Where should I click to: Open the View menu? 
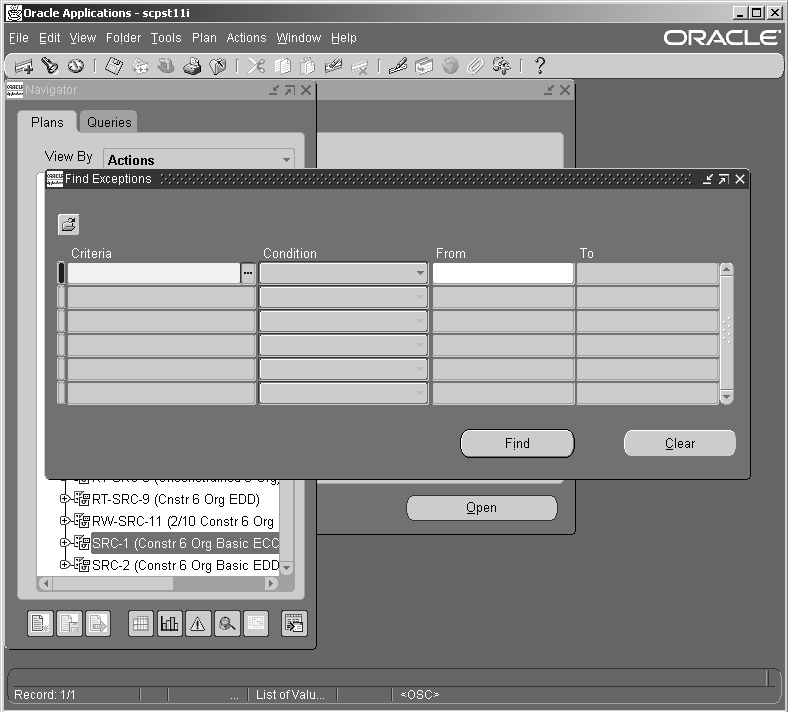coord(82,38)
